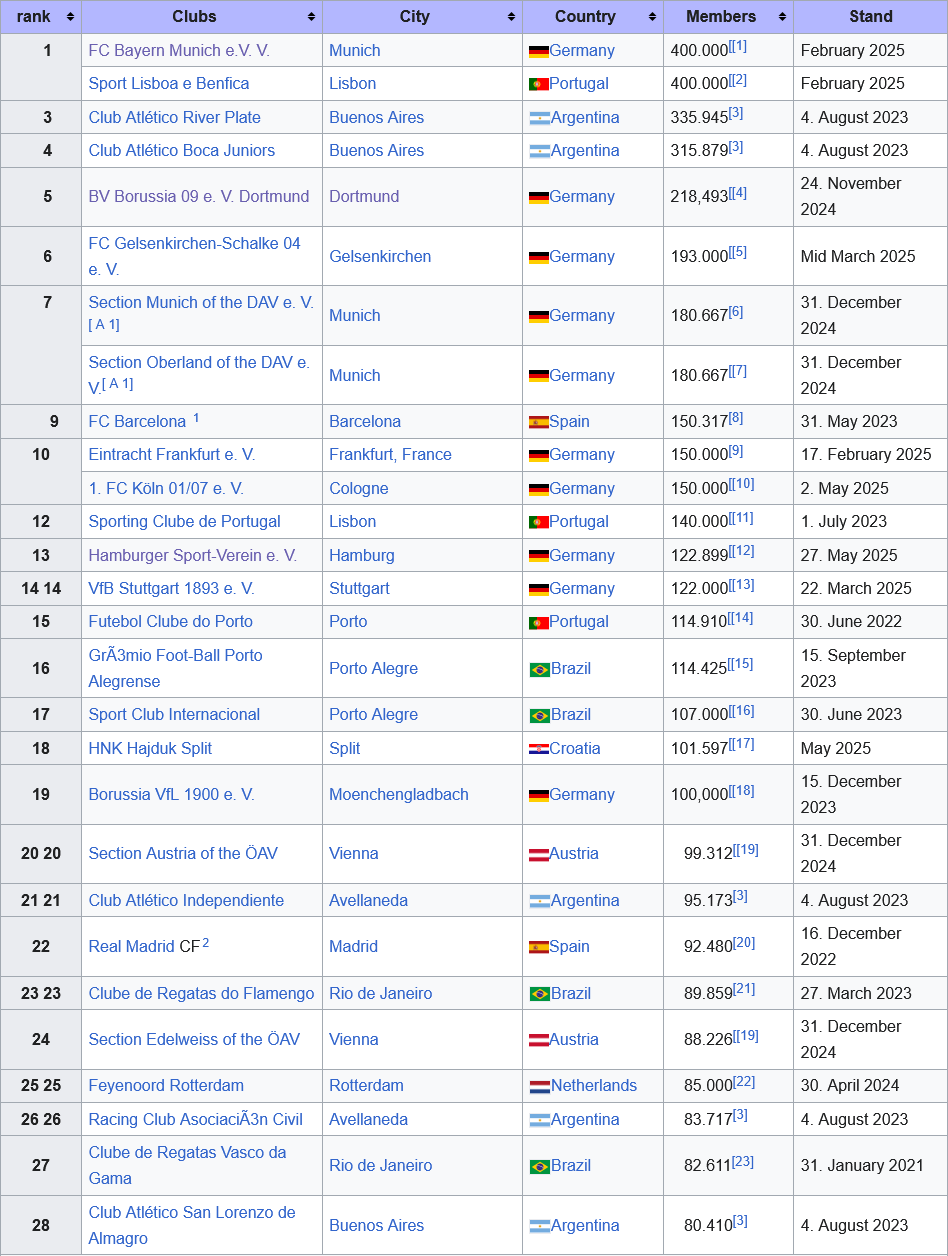948x1256 pixels.
Task: Open Rotterdam city link
Action: pos(366,1085)
